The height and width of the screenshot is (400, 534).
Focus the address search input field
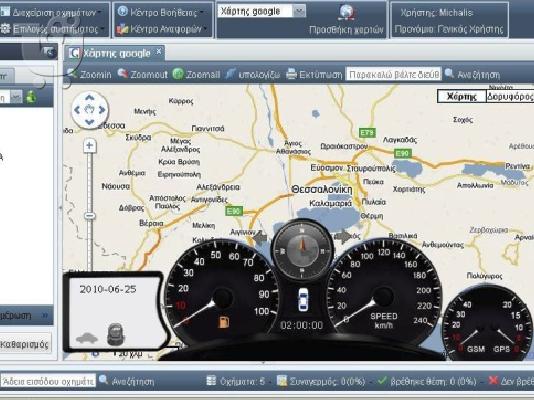point(393,74)
